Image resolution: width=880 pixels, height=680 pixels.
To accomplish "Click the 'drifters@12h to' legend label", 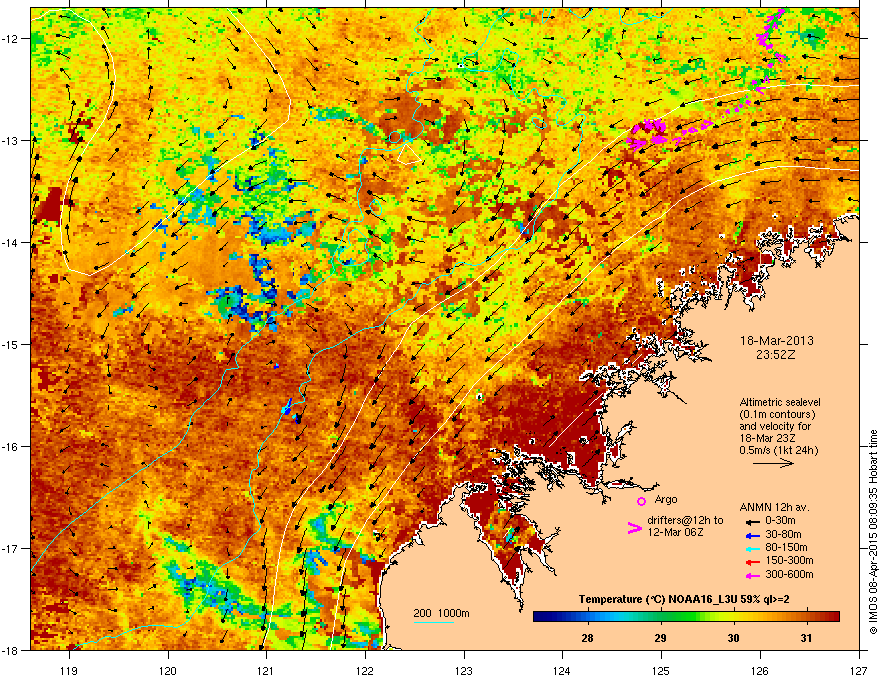I will pos(685,521).
